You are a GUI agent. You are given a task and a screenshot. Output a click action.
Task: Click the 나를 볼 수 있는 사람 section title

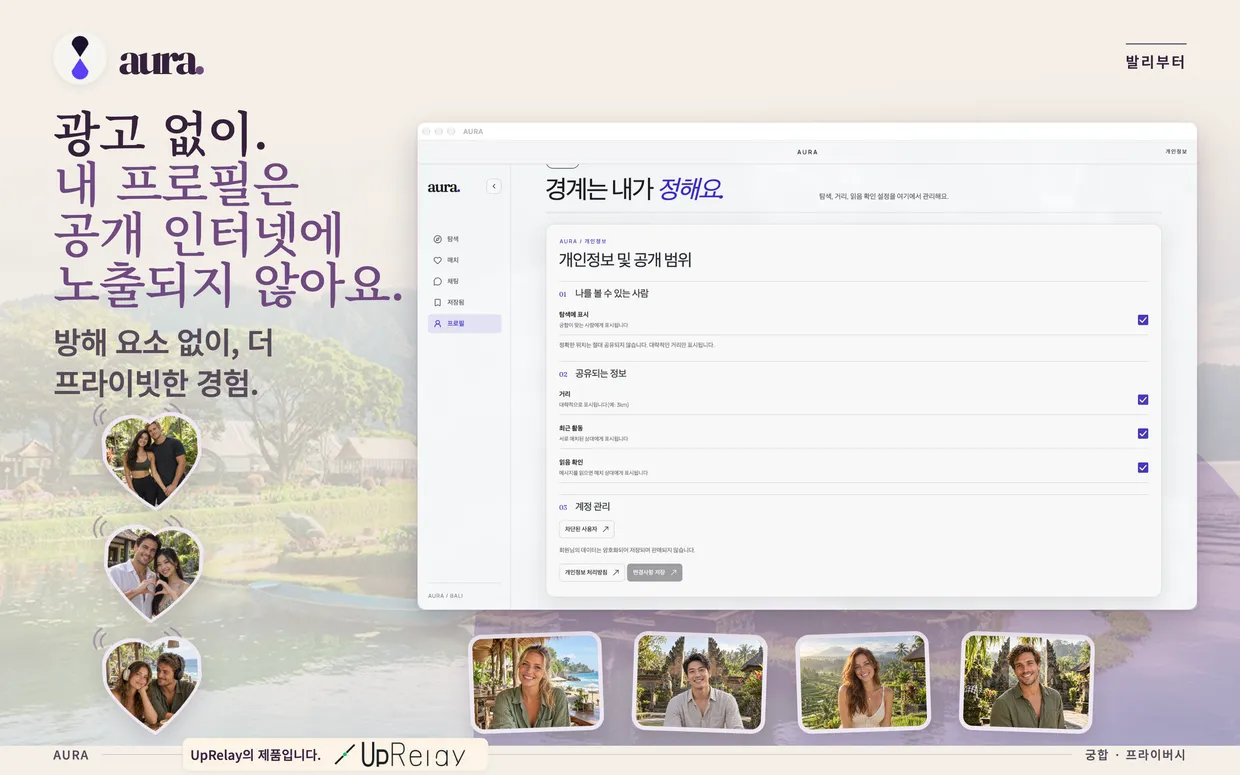[612, 294]
